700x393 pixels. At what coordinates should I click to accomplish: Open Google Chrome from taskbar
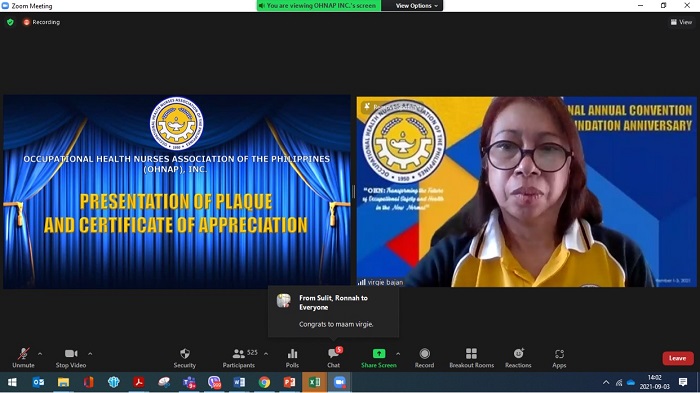[264, 382]
